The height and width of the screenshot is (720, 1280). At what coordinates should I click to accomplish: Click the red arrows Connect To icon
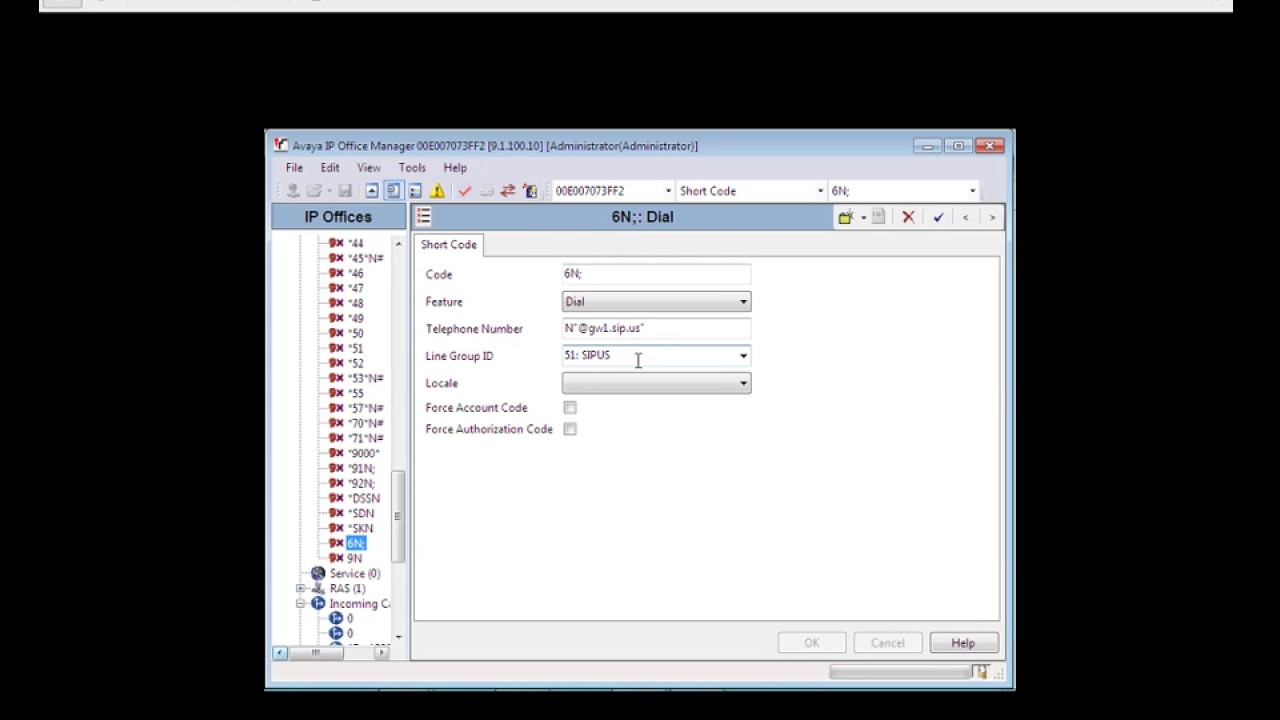tap(508, 191)
